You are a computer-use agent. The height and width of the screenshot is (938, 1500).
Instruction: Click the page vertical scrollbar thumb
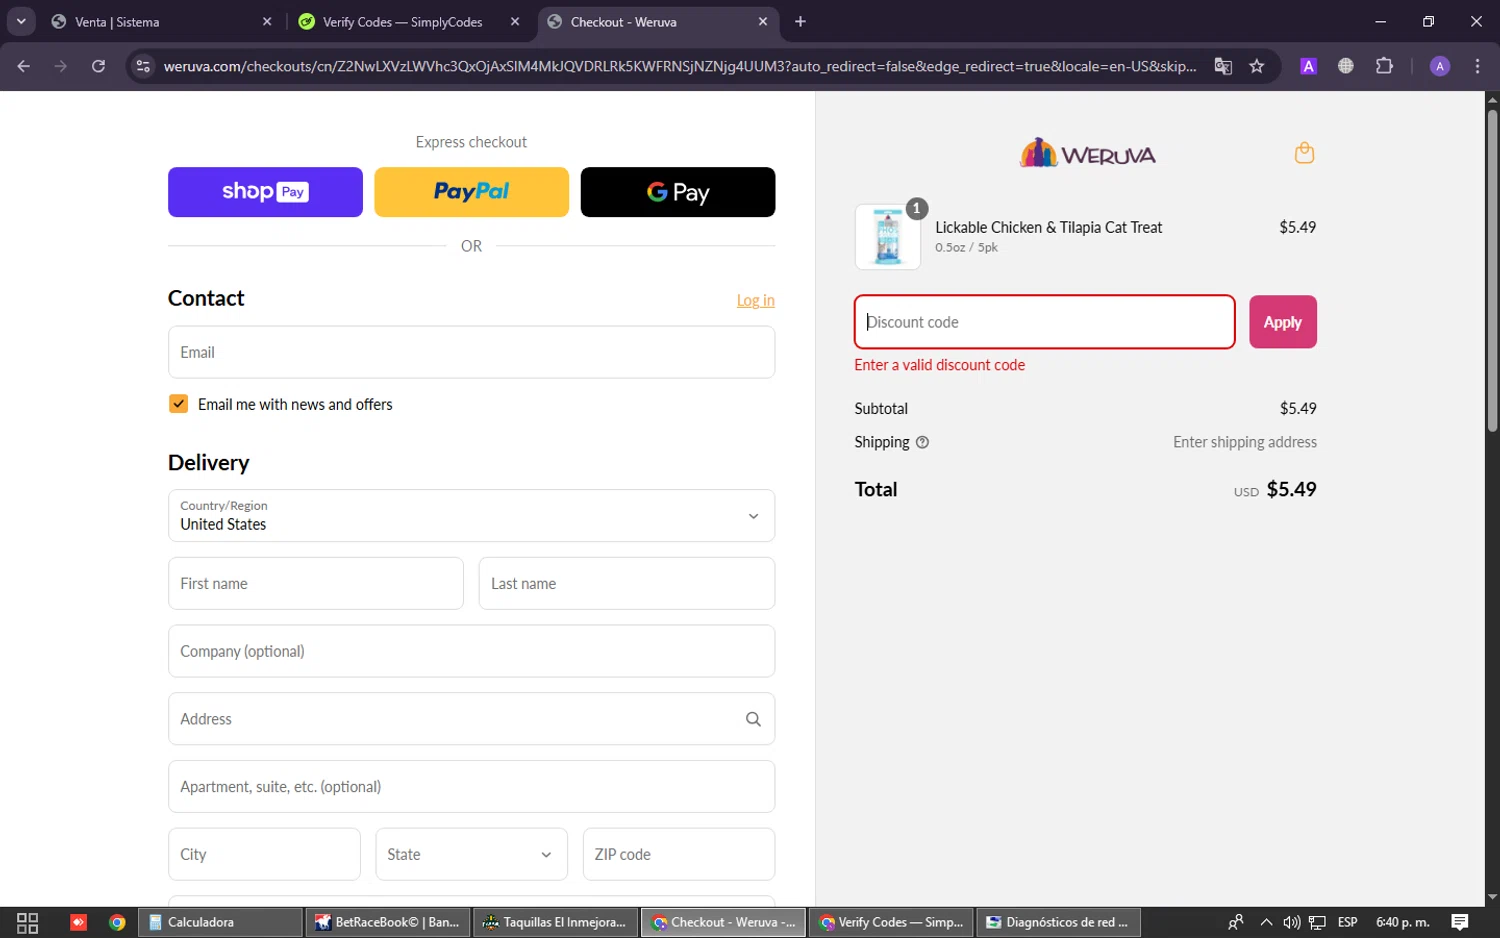click(x=1492, y=270)
